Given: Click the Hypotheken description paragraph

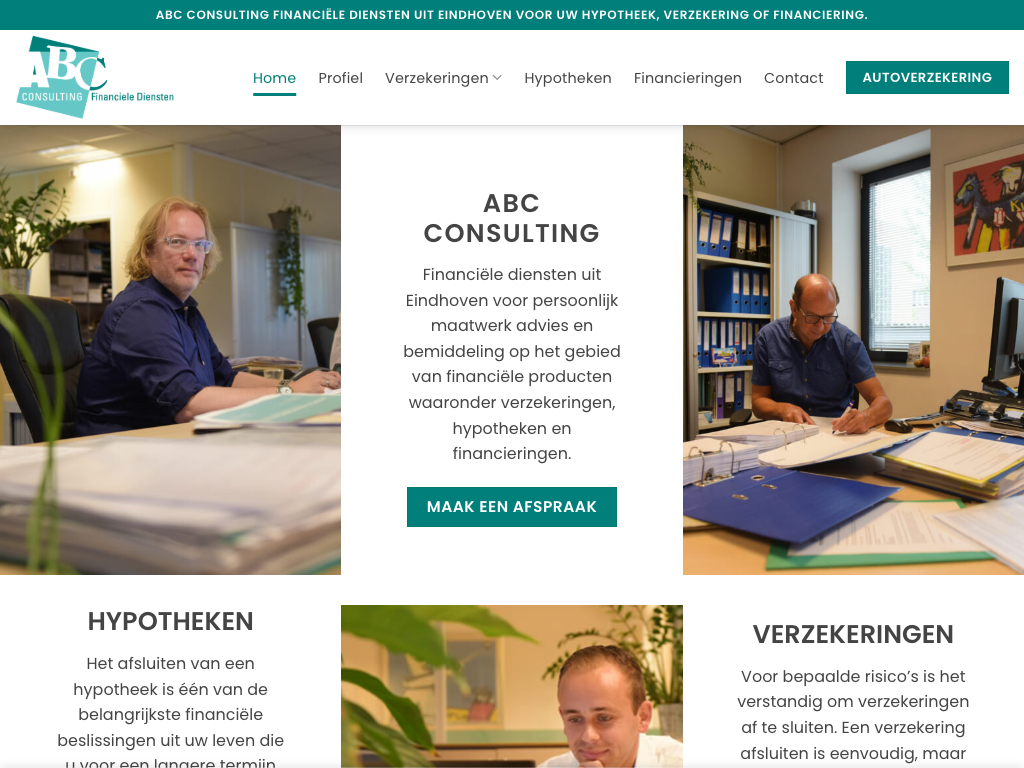Looking at the screenshot, I should tap(170, 711).
